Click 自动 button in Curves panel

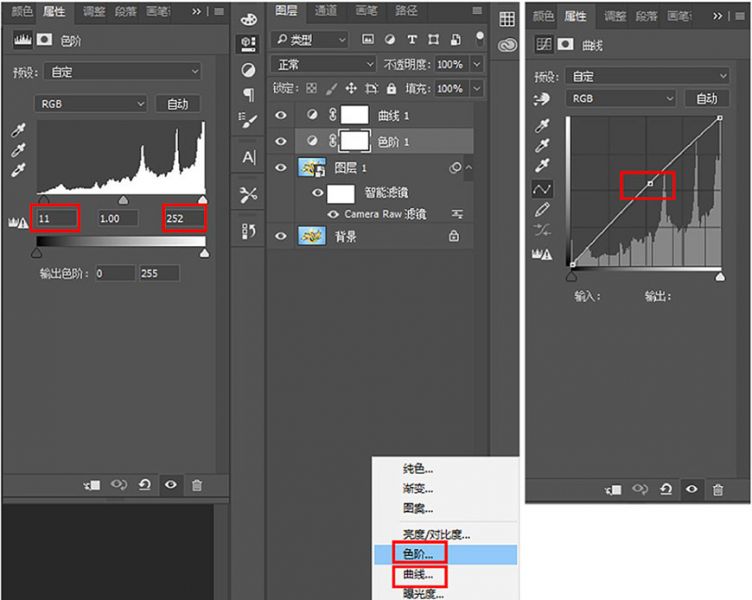707,99
